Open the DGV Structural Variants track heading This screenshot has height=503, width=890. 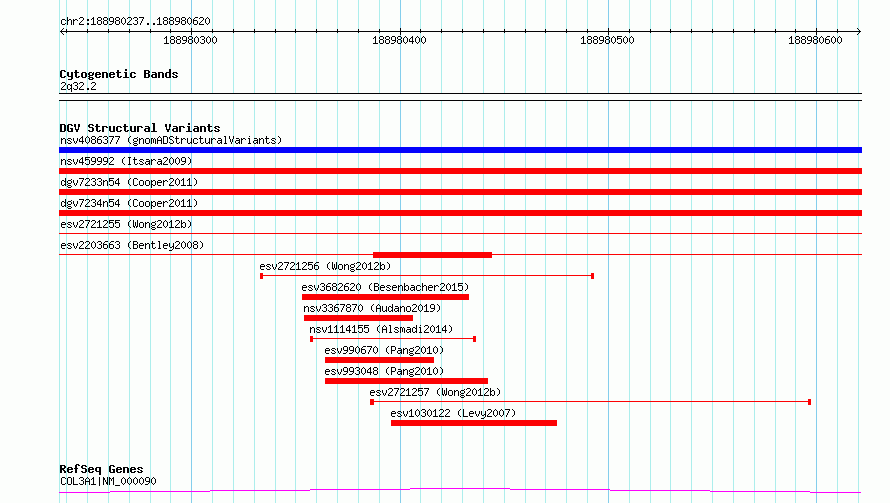[x=140, y=128]
